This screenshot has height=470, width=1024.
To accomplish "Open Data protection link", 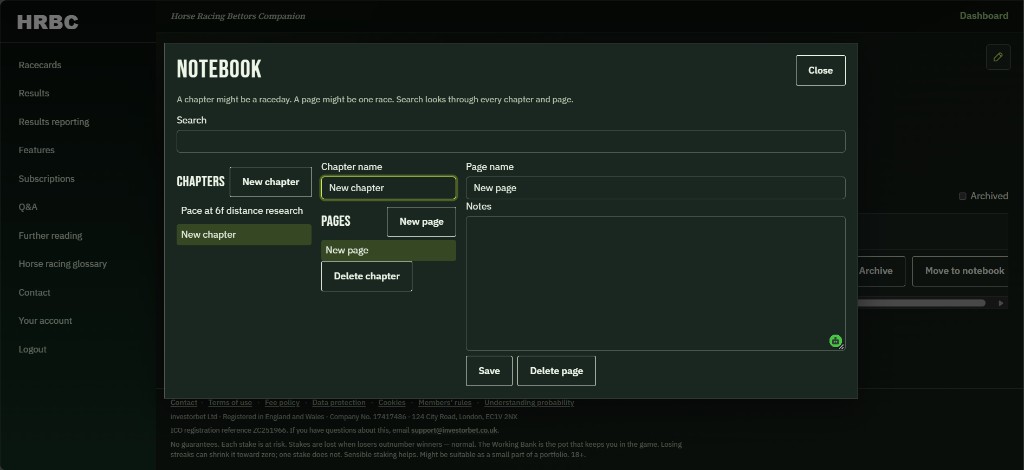I will (x=338, y=403).
